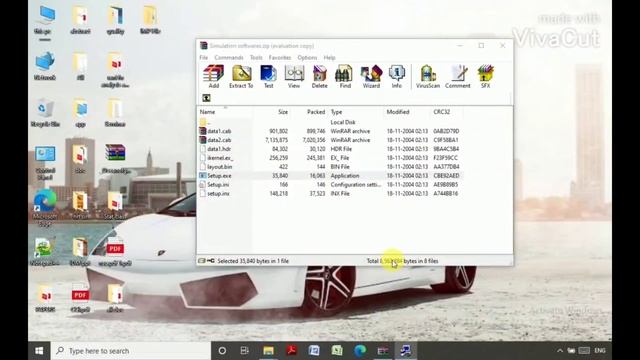
Task: Select Setup.exe in the file list
Action: [331, 176]
